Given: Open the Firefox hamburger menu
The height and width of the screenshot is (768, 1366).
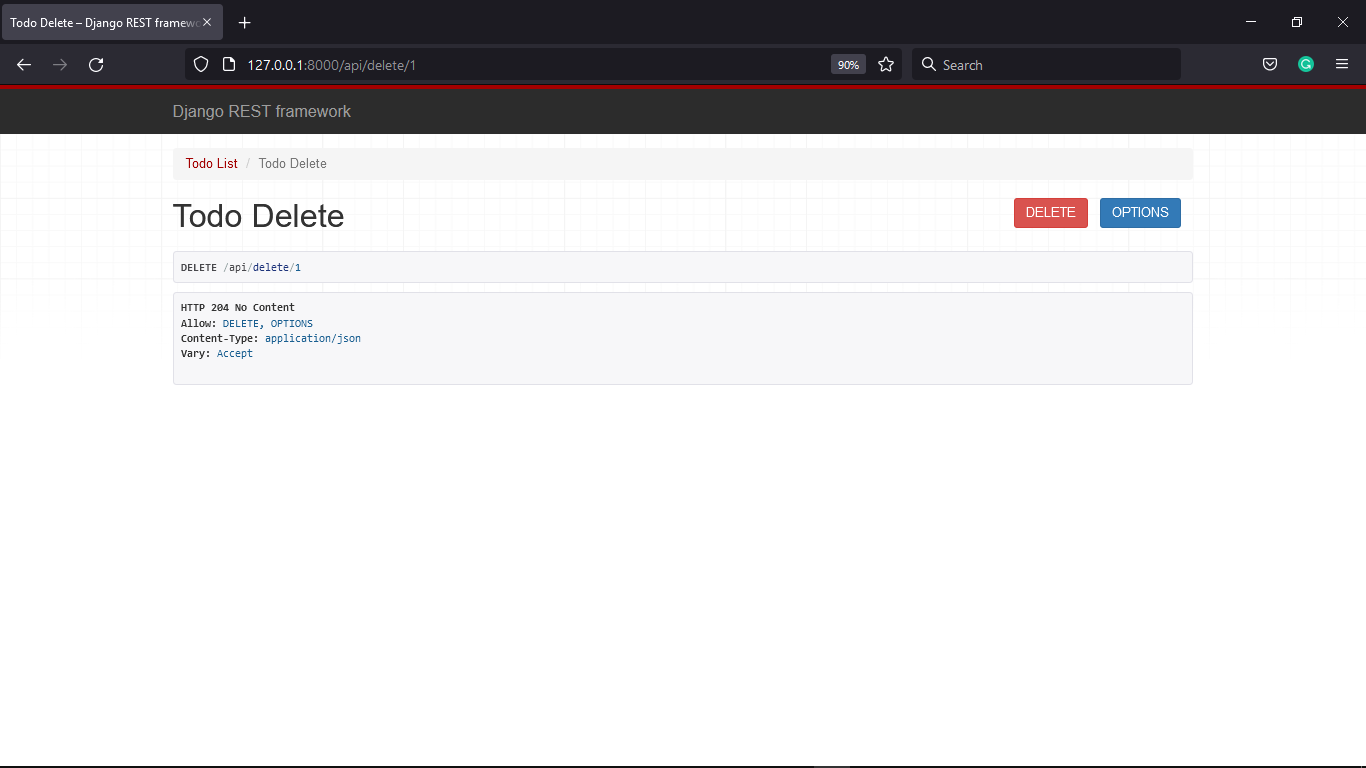Looking at the screenshot, I should coord(1342,65).
